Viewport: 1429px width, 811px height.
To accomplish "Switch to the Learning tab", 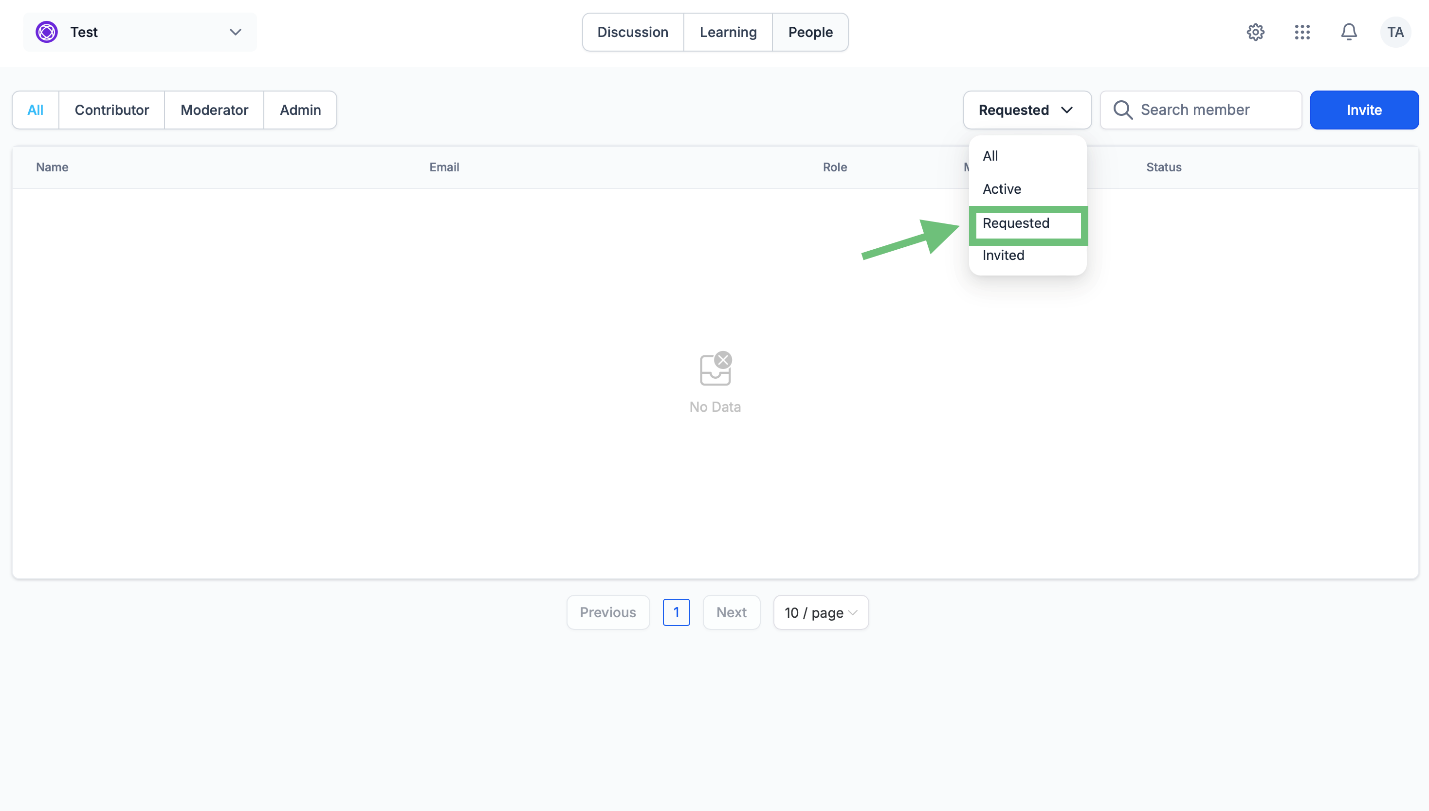I will pos(728,32).
